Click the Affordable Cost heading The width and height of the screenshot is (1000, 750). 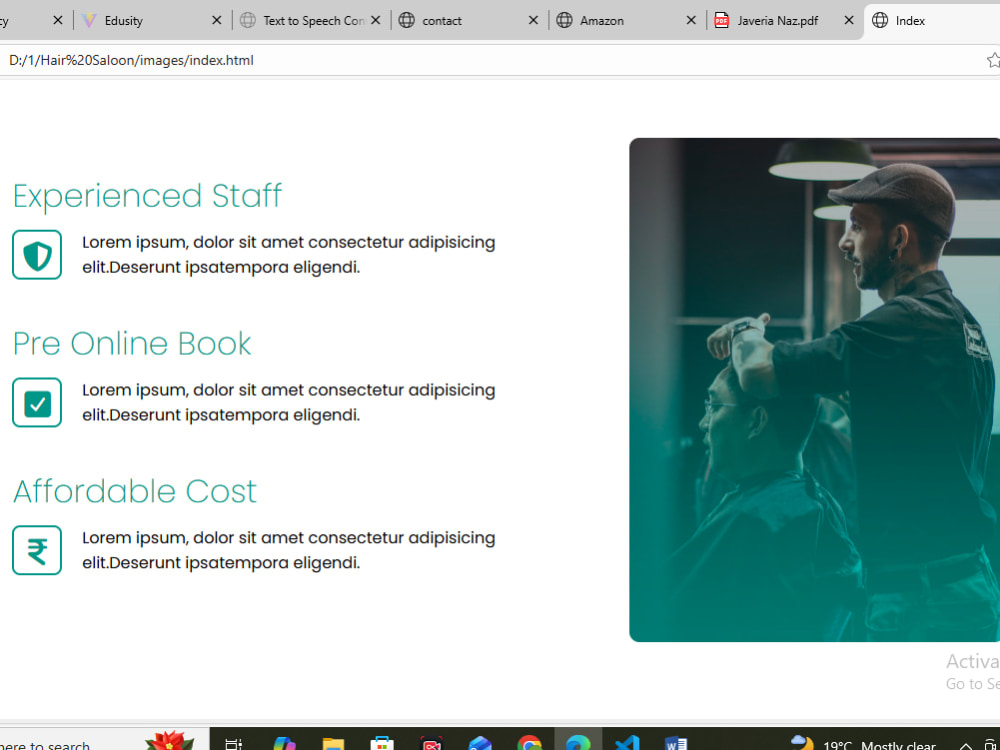coord(135,491)
